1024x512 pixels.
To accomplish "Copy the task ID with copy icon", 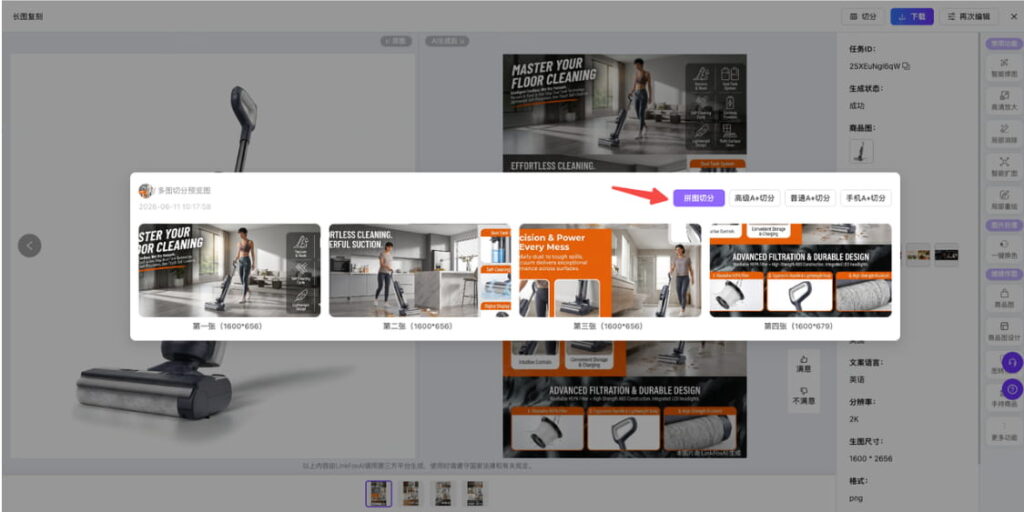I will (x=906, y=66).
